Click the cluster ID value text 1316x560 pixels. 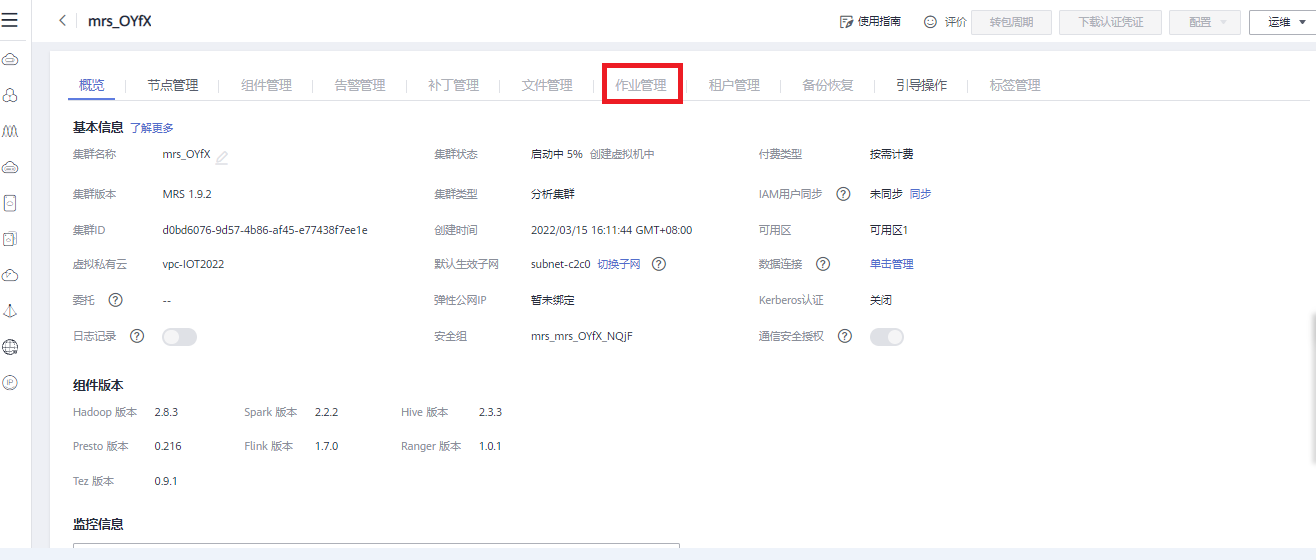(x=265, y=230)
